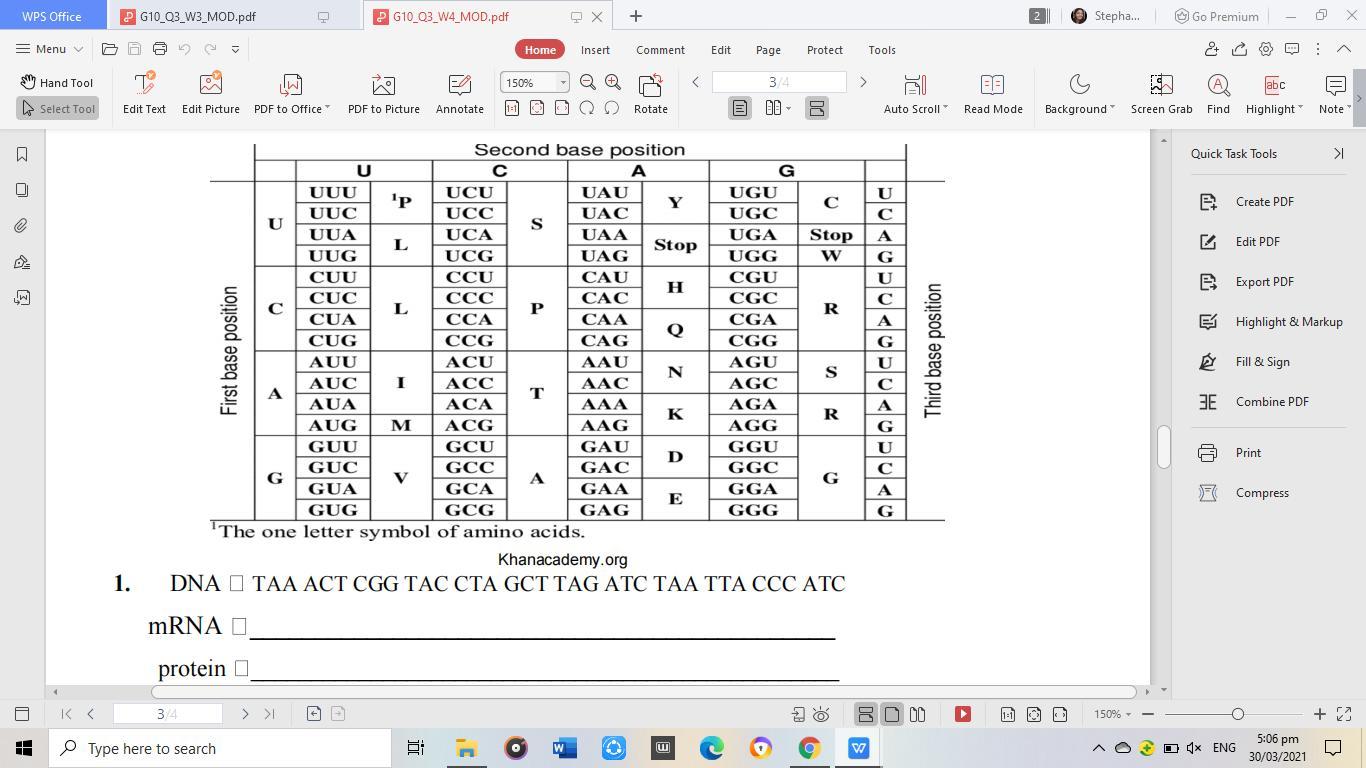Go to the next page arrow in toolbar
The width and height of the screenshot is (1366, 768).
863,82
